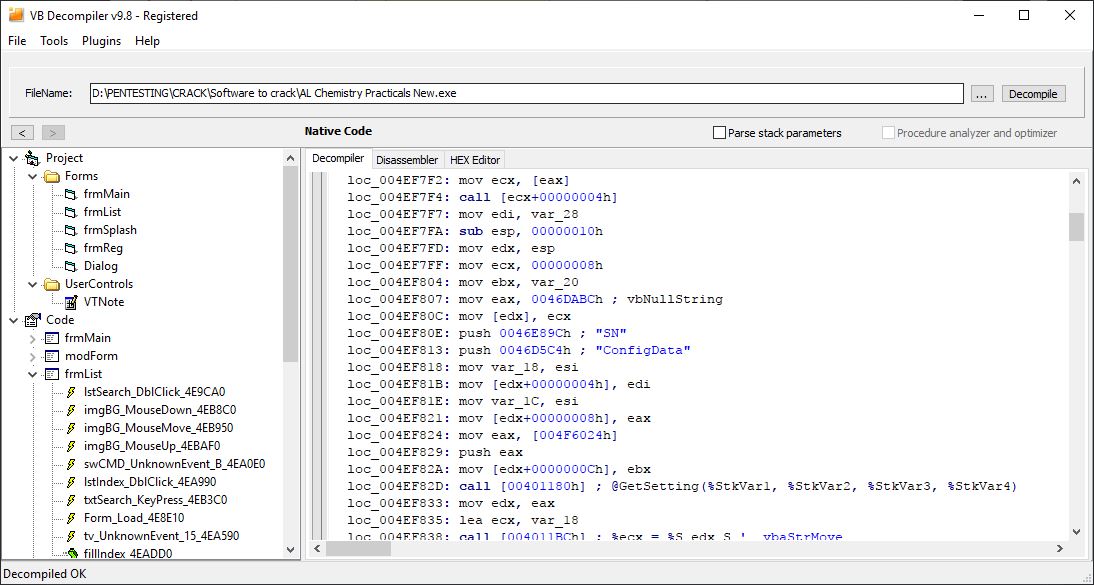The height and width of the screenshot is (585, 1094).
Task: Click code pane scroll-down arrow
Action: click(1076, 532)
